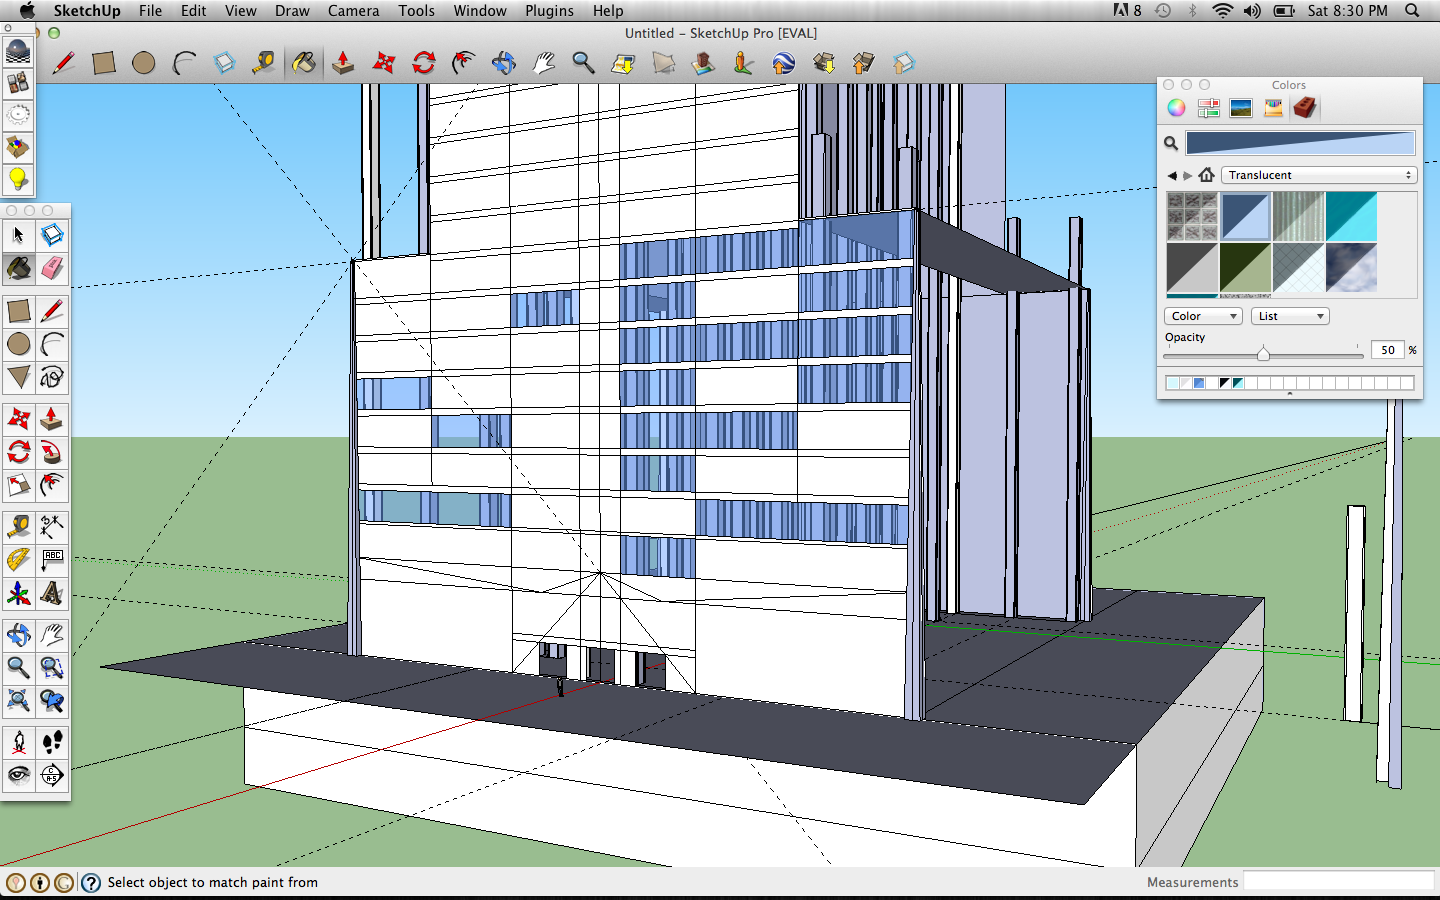This screenshot has width=1440, height=900.
Task: Open the List view dropdown
Action: (x=1289, y=316)
